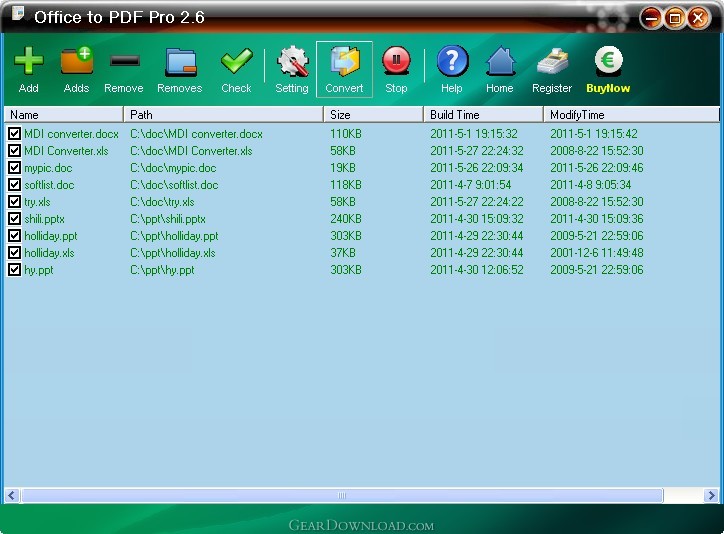Viewport: 724px width, 534px height.
Task: Click build time 2011-5-1 19:15:32
Action: click(x=474, y=134)
